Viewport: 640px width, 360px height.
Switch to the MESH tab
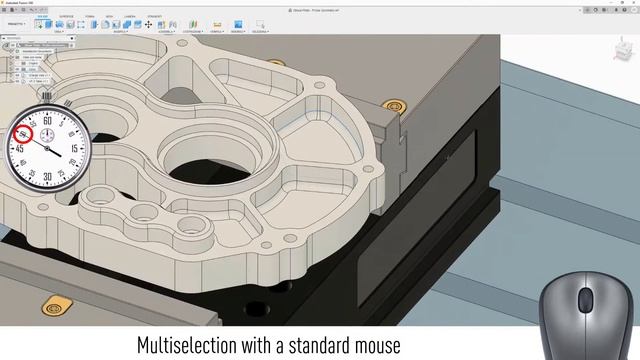(109, 17)
